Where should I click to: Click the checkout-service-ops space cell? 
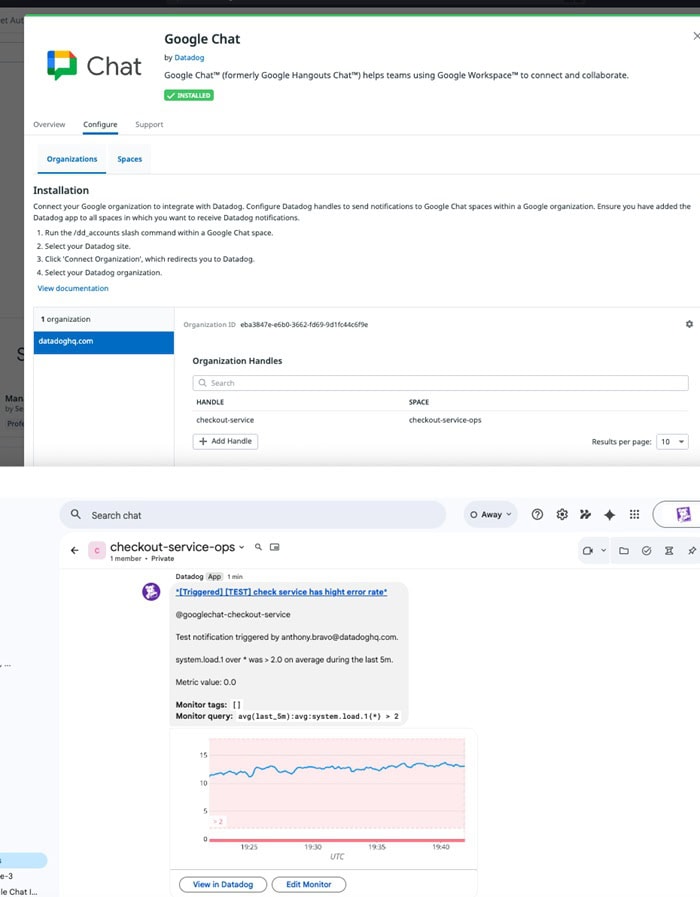pos(445,420)
